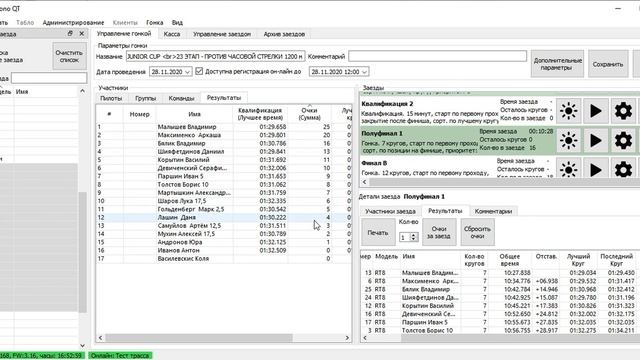Select row Максименко Аркаша in participants table
640x360 pixels.
click(x=224, y=135)
